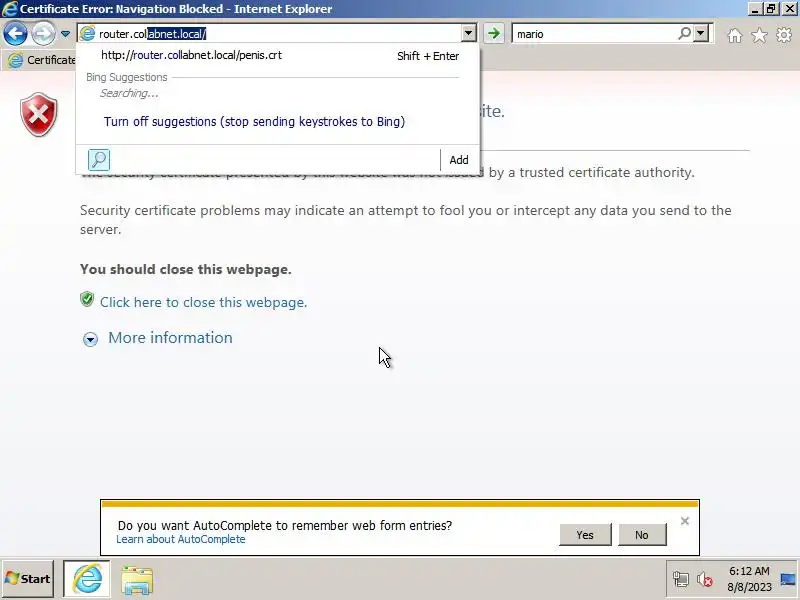Open the More information link text
The image size is (800, 600).
[x=170, y=338]
